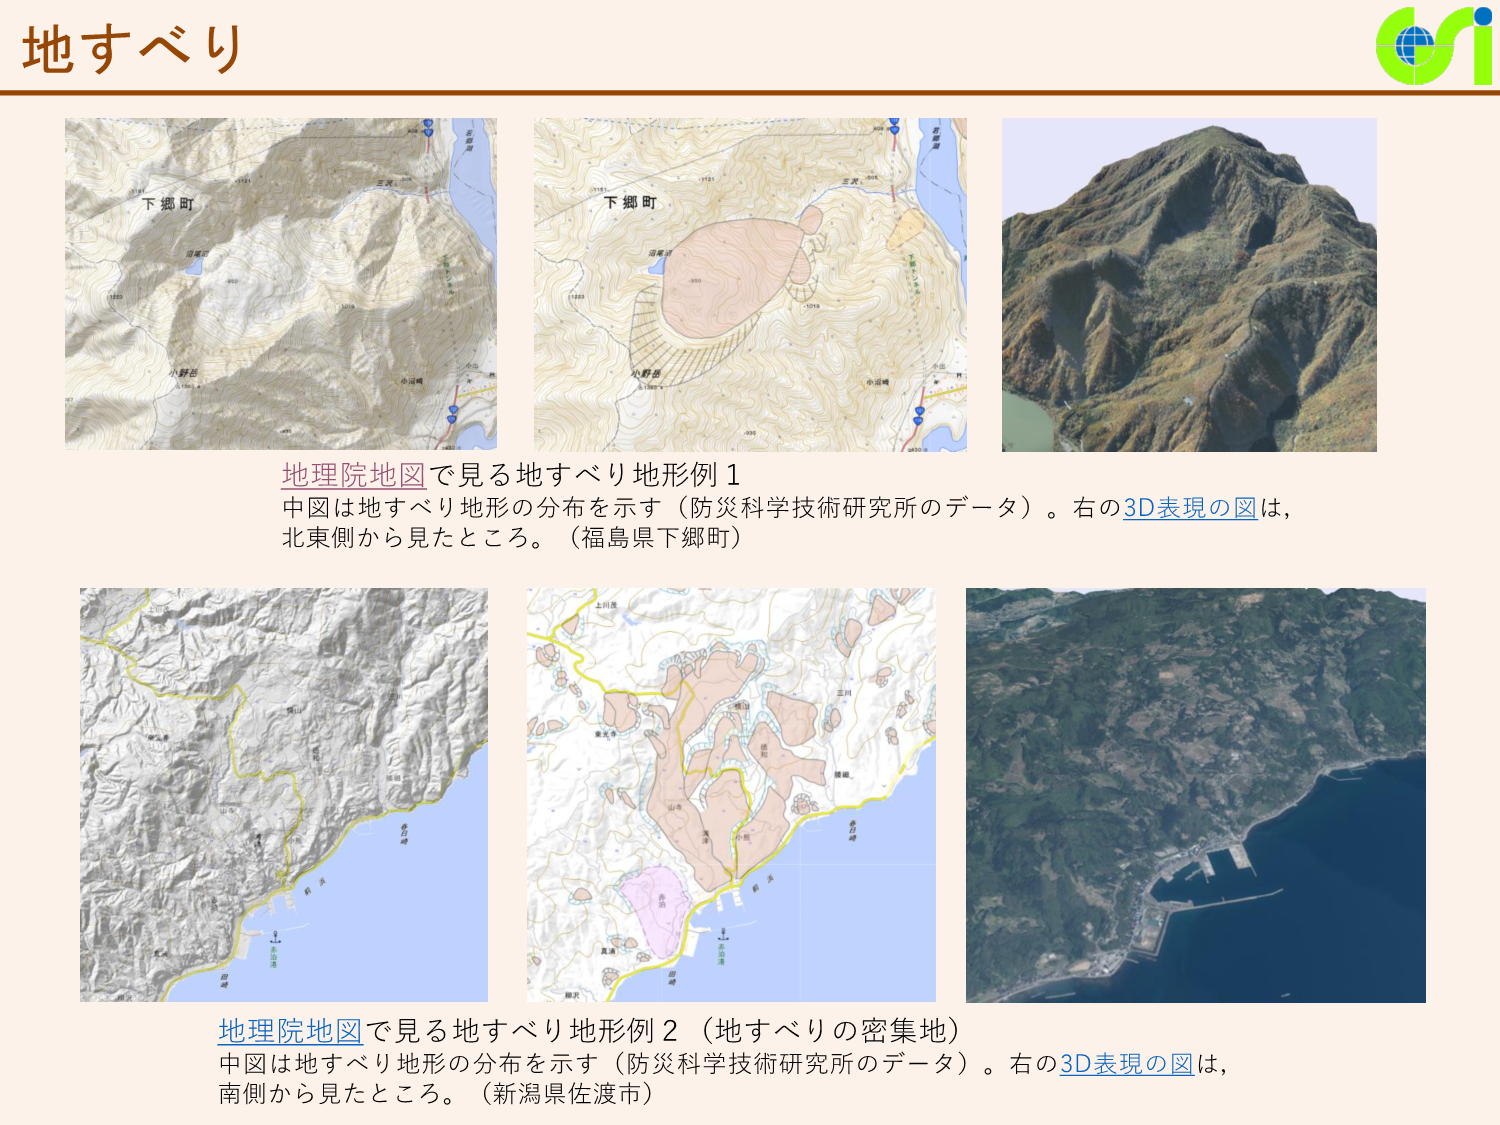Open the 3D表現の図 link for example 2
The height and width of the screenshot is (1125, 1500).
(1127, 1064)
